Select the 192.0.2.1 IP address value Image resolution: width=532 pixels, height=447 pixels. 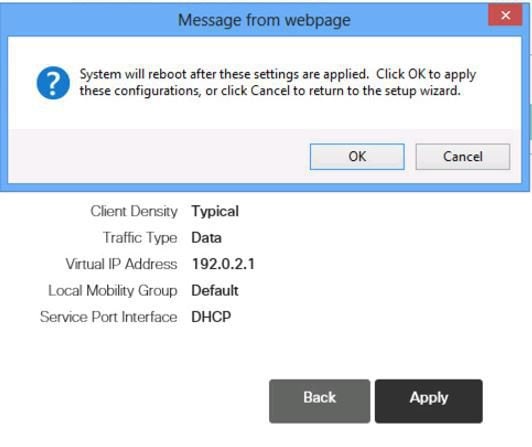pyautogui.click(x=223, y=264)
